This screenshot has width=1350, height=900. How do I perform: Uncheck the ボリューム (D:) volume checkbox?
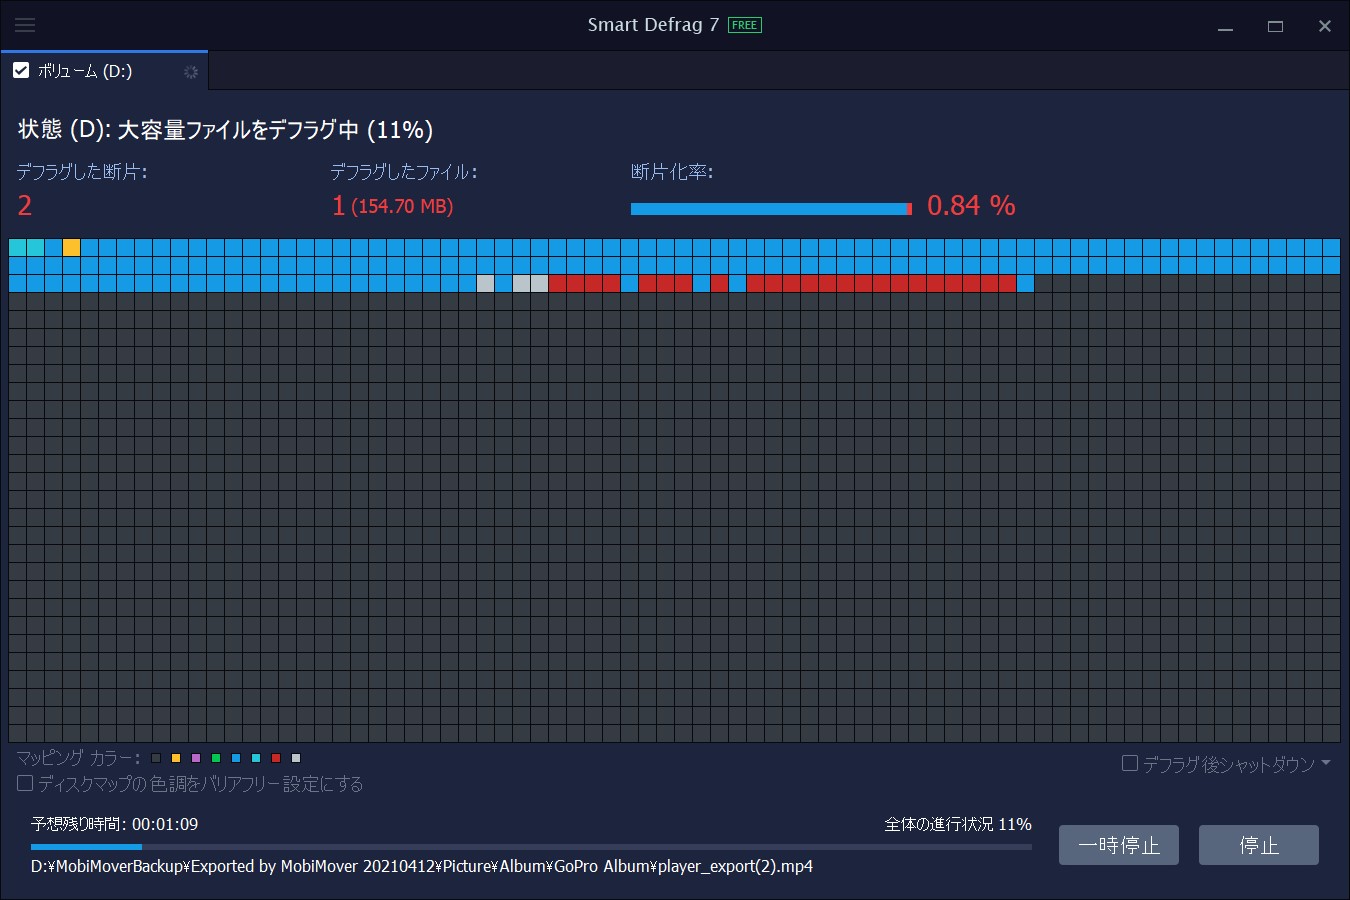click(21, 70)
